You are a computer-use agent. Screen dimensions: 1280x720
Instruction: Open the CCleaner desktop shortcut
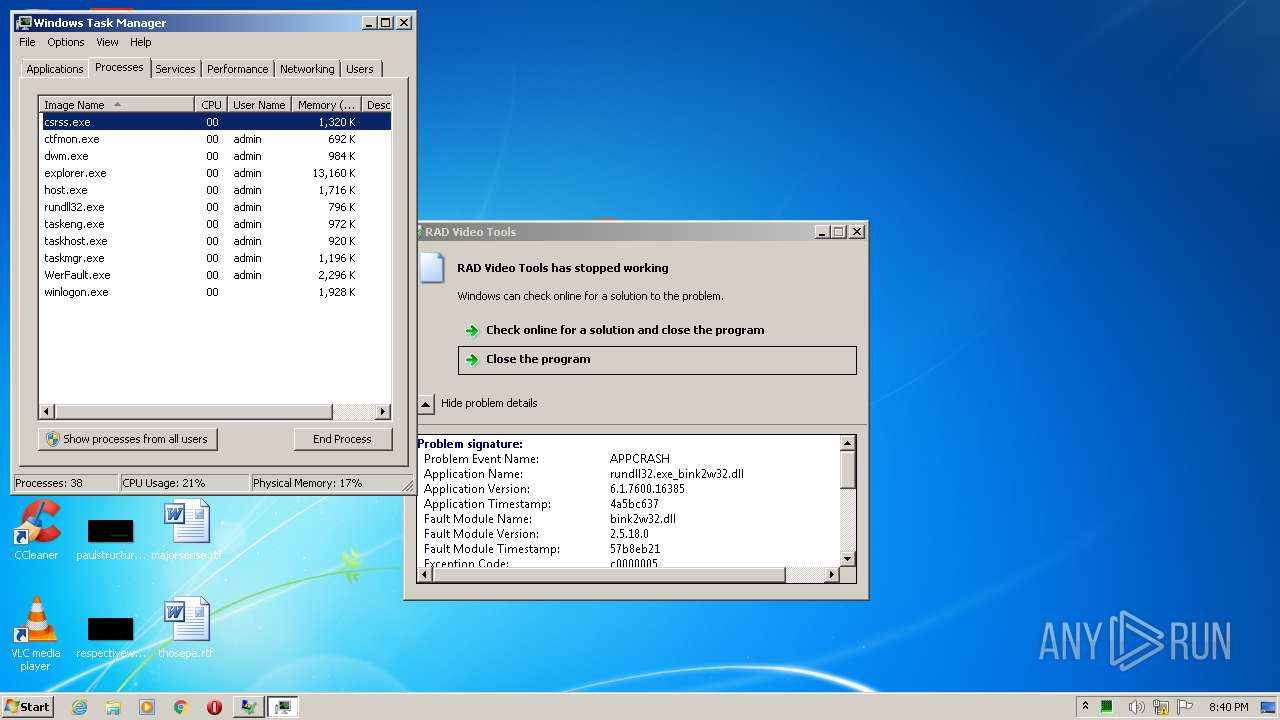click(x=36, y=528)
